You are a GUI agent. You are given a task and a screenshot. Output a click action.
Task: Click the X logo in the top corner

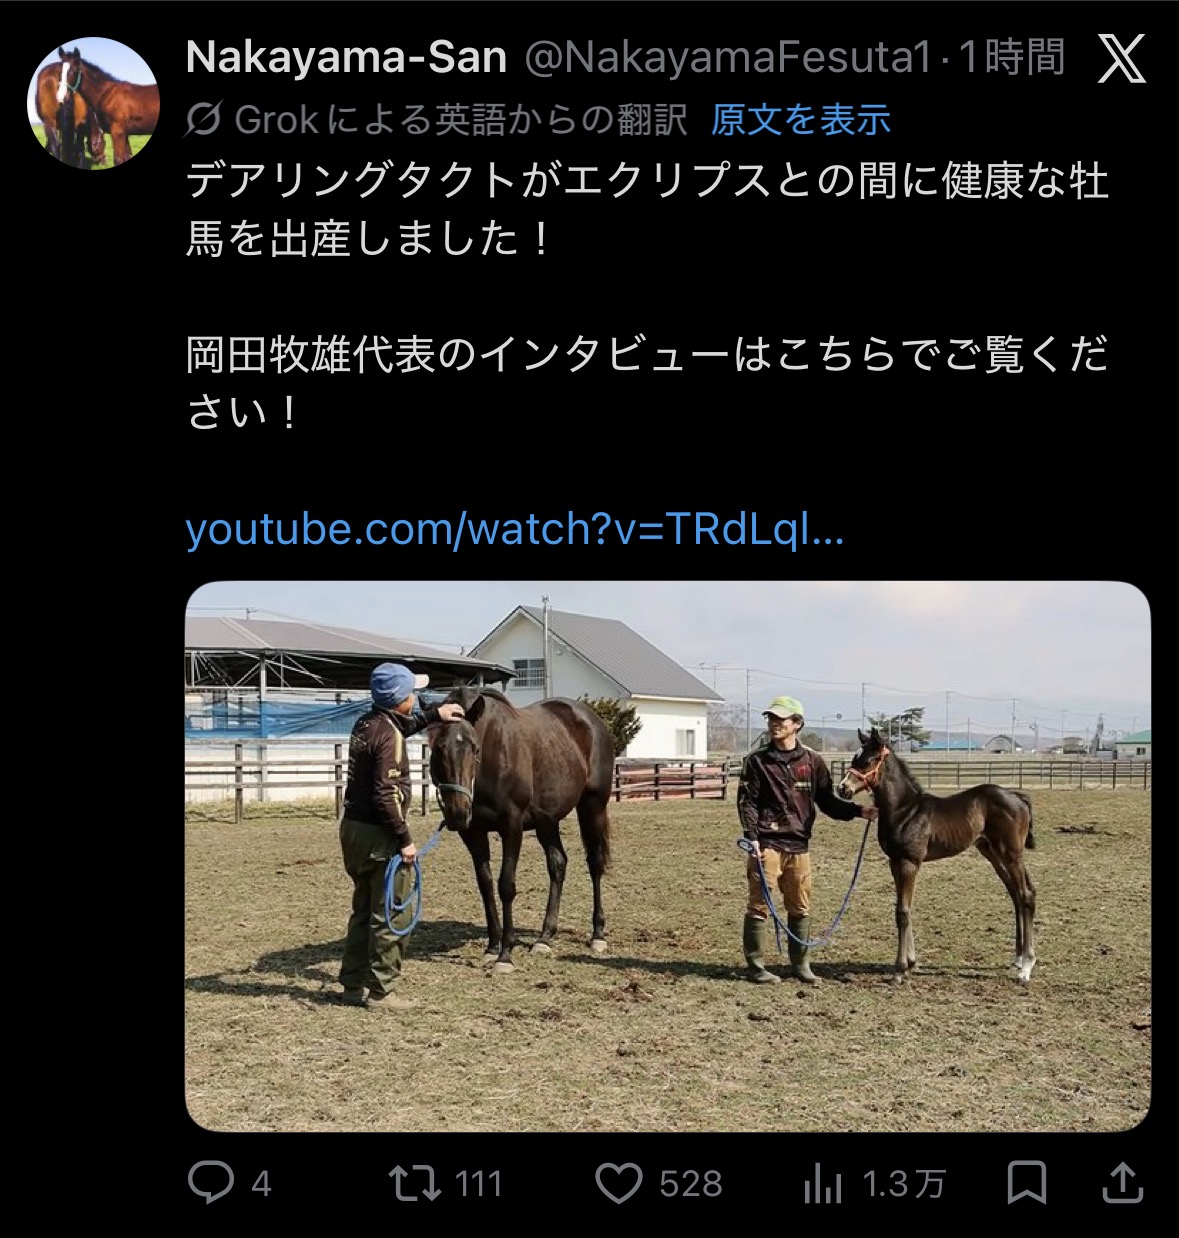point(1121,60)
